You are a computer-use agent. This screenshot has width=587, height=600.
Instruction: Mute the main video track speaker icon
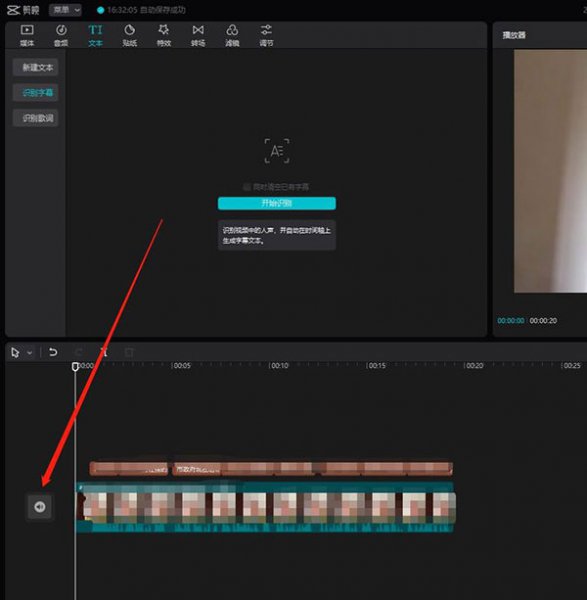pyautogui.click(x=40, y=507)
